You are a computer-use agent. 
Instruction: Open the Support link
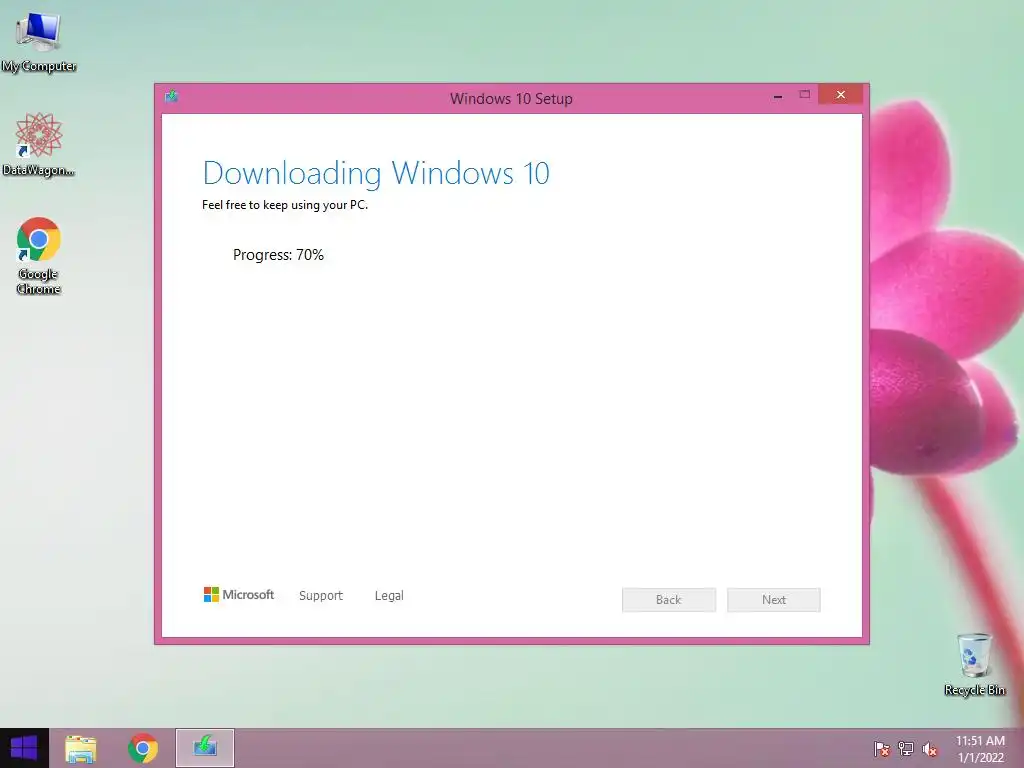(x=321, y=596)
